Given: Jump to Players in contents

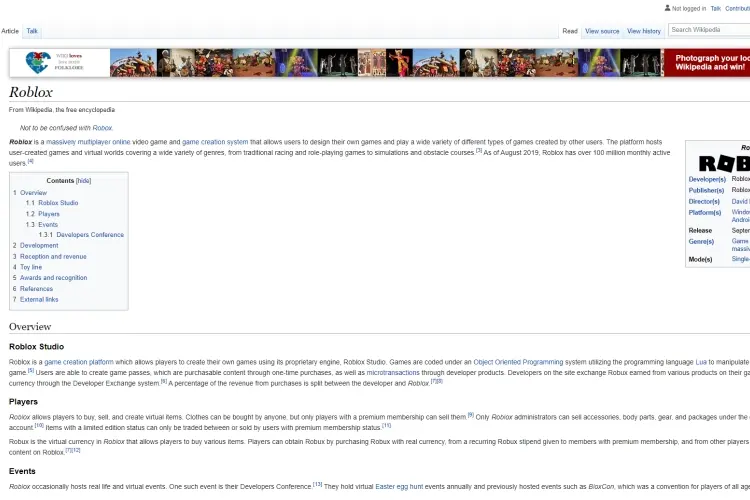Looking at the screenshot, I should [x=49, y=214].
